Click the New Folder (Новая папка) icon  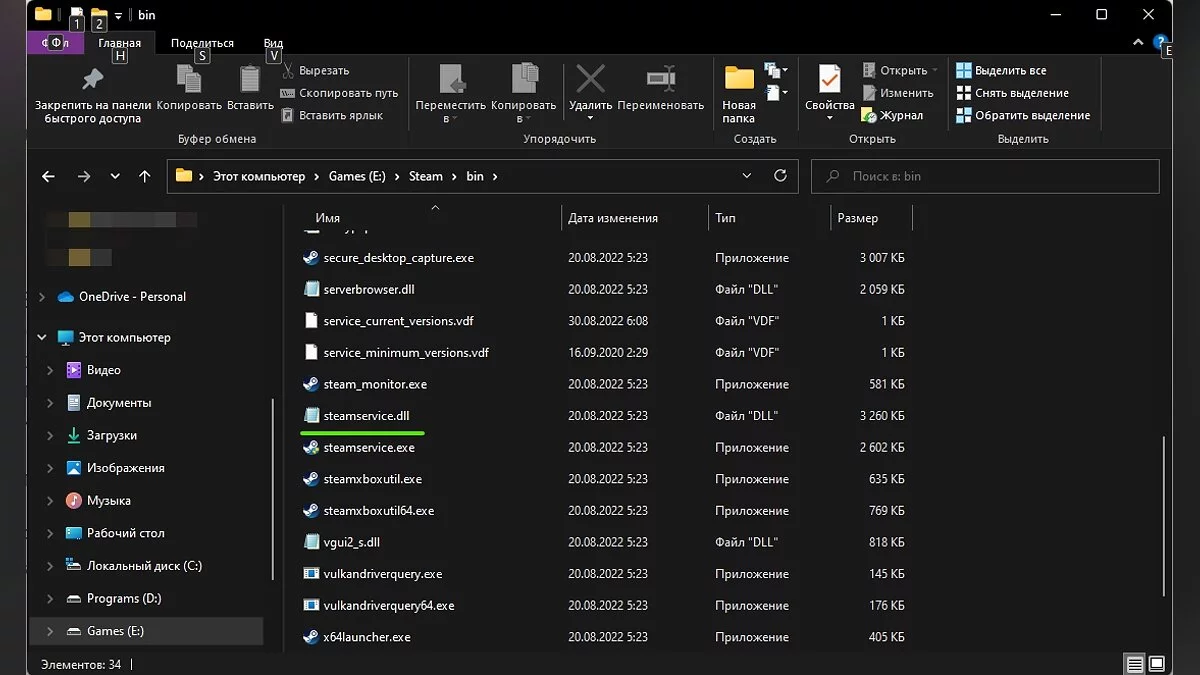[739, 79]
